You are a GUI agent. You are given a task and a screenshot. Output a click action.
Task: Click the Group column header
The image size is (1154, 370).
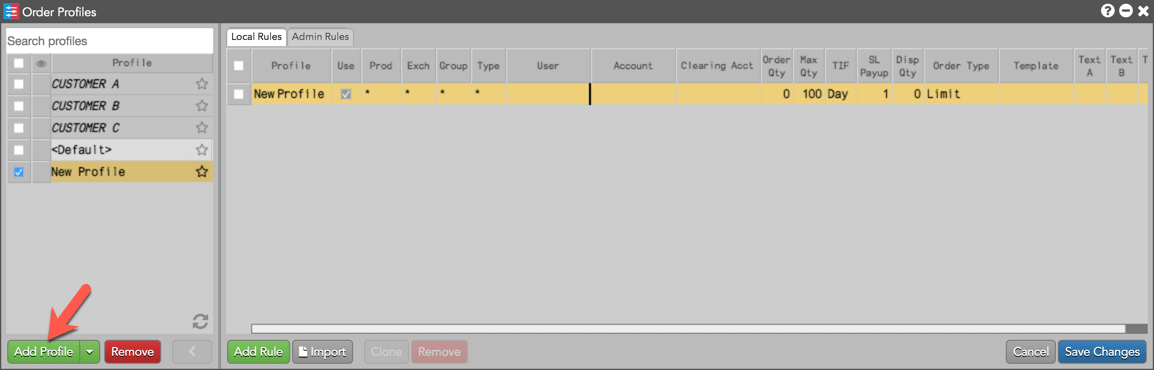pos(453,65)
